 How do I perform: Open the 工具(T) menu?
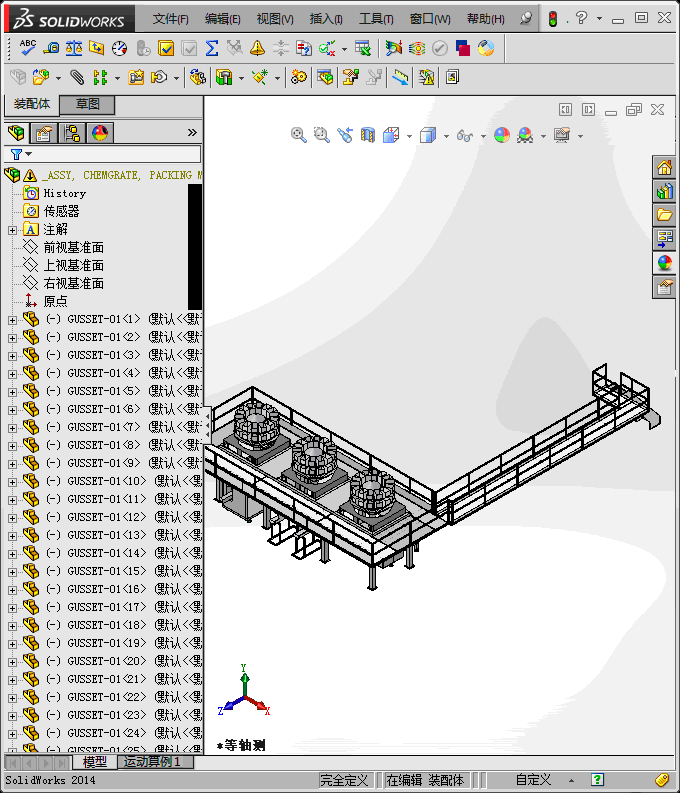pyautogui.click(x=376, y=19)
